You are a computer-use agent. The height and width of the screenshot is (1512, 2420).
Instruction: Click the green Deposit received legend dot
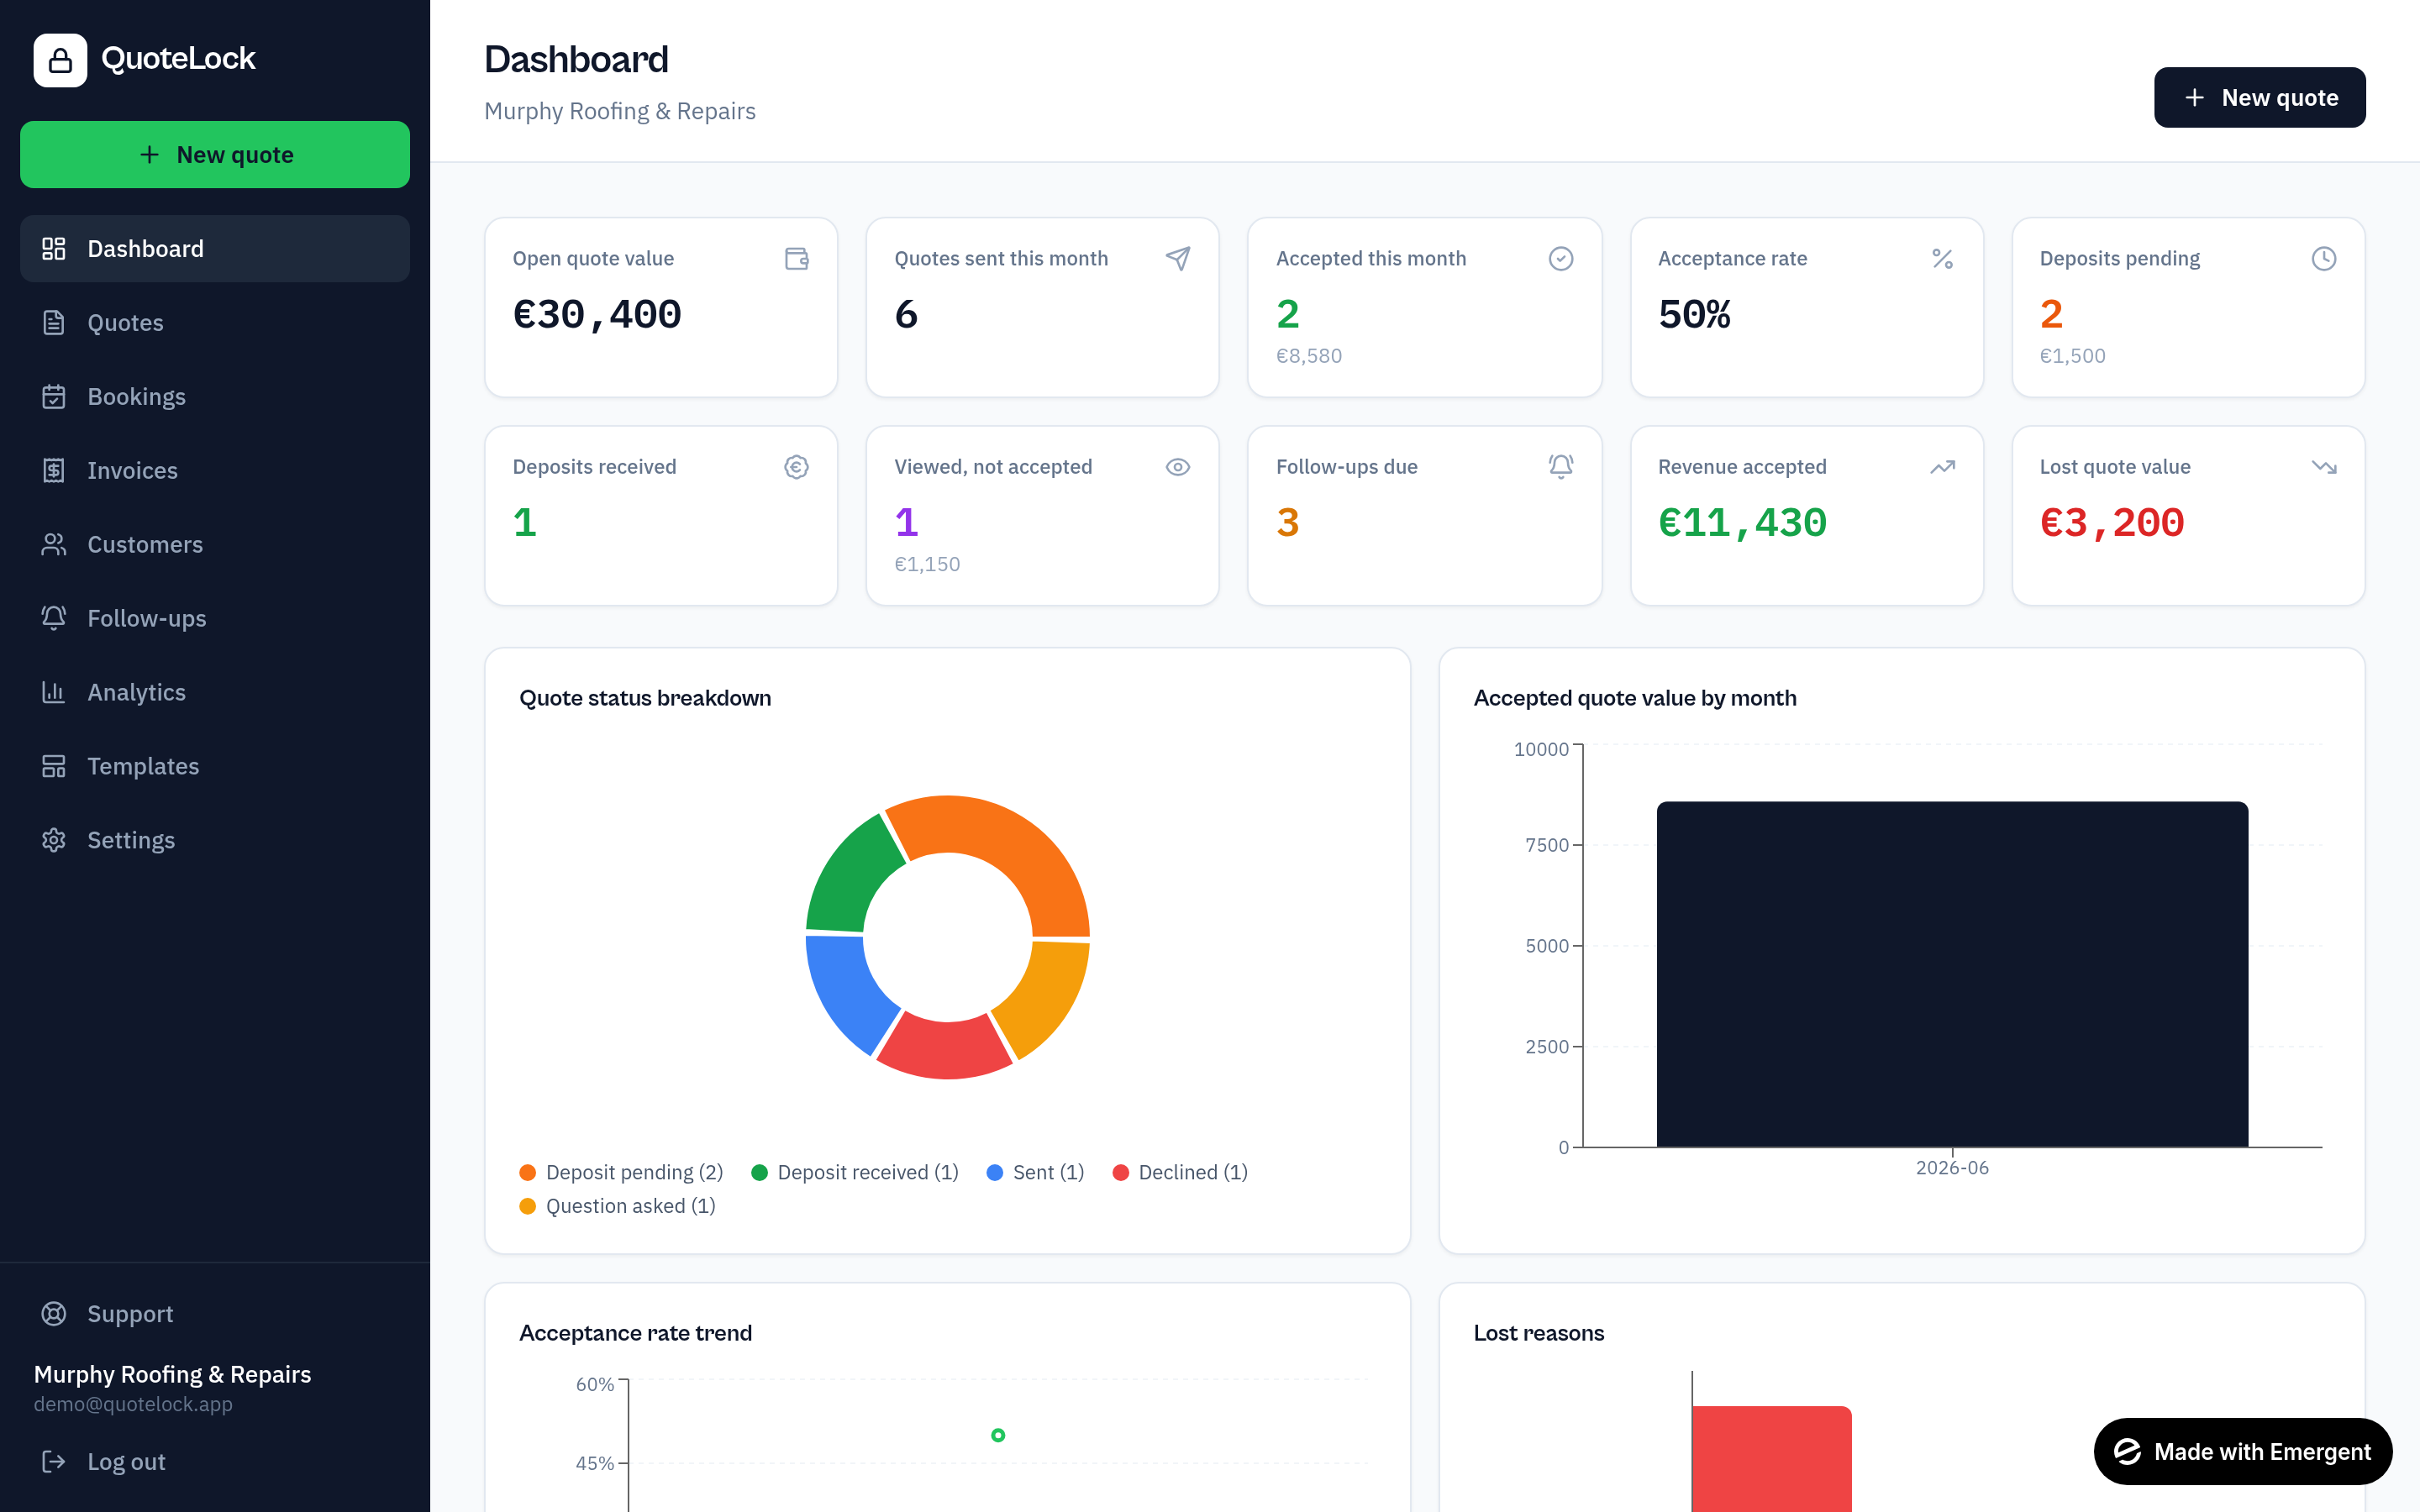(759, 1172)
